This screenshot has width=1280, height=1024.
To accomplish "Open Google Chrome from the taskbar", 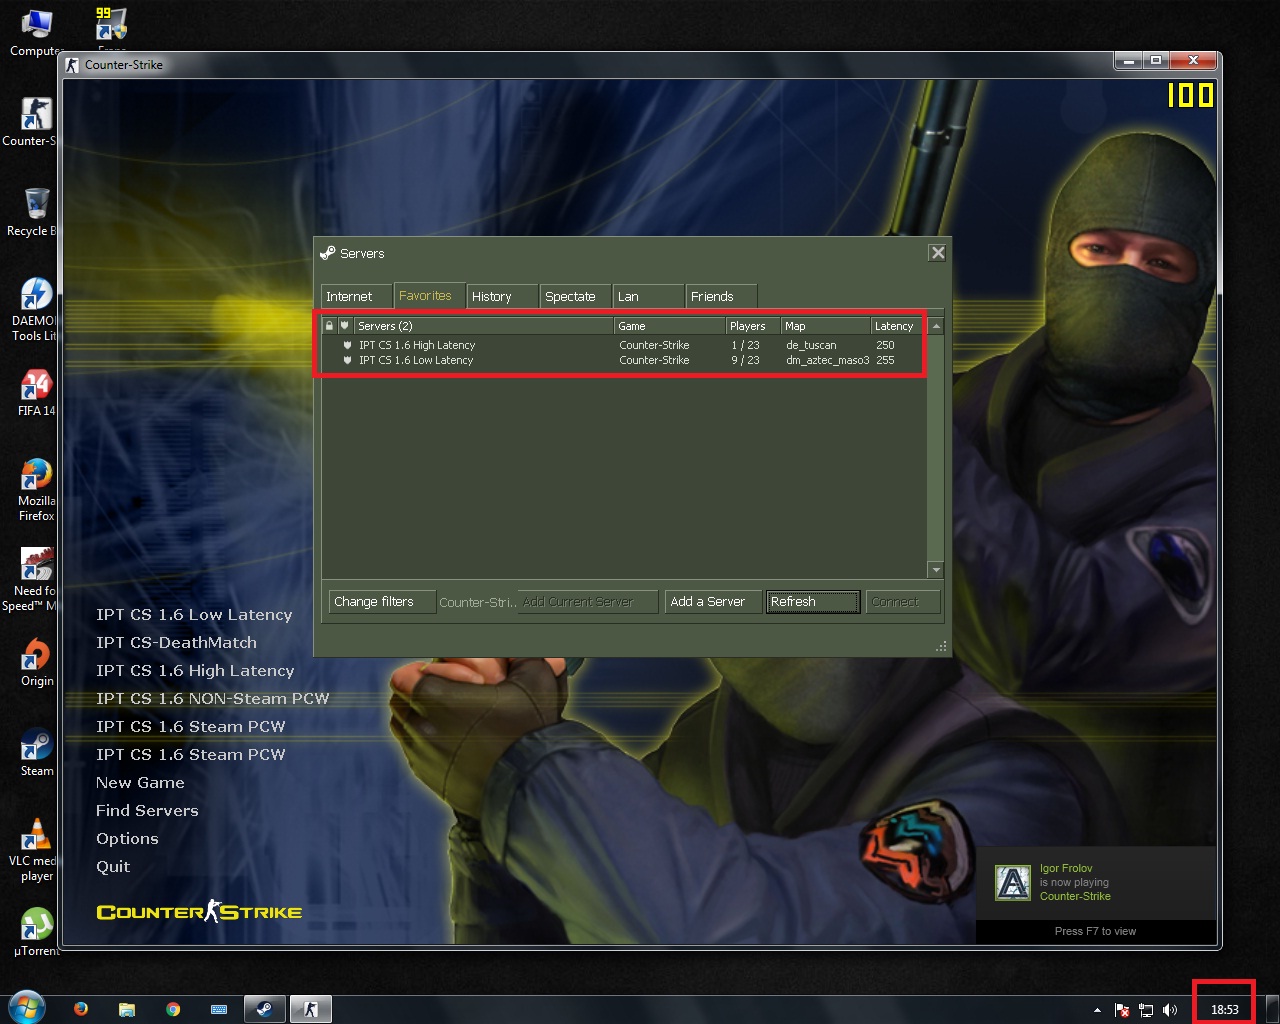I will [x=173, y=1009].
